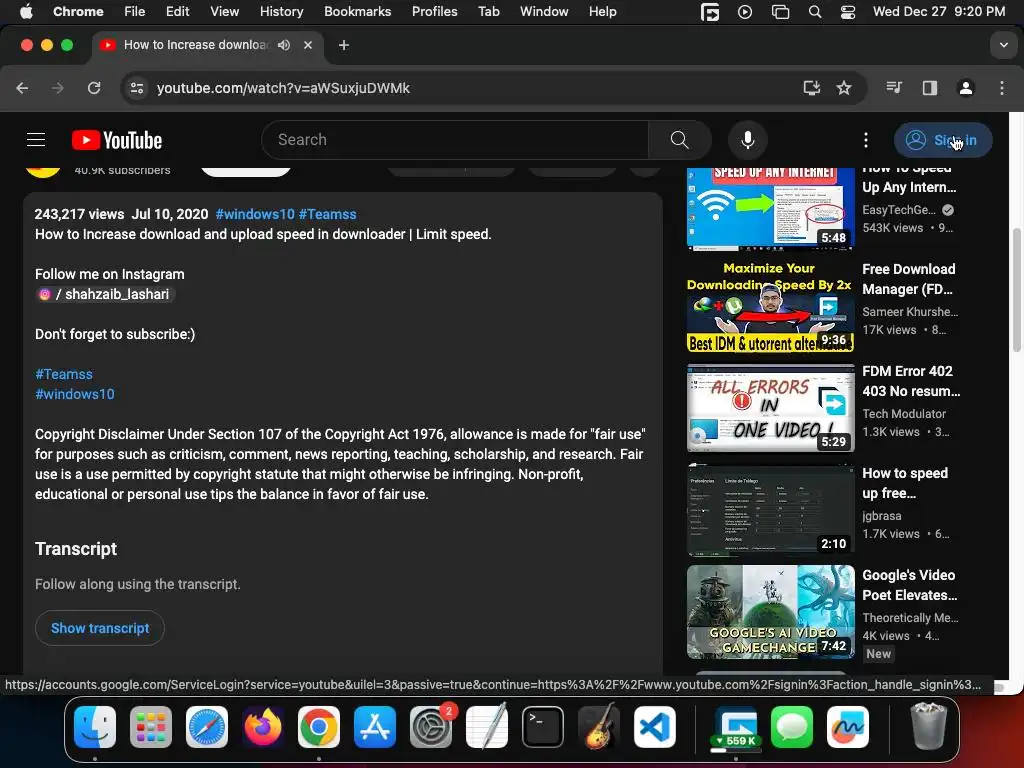Screen dimensions: 1024x768
Task: Open the Profiles menu
Action: click(x=435, y=11)
